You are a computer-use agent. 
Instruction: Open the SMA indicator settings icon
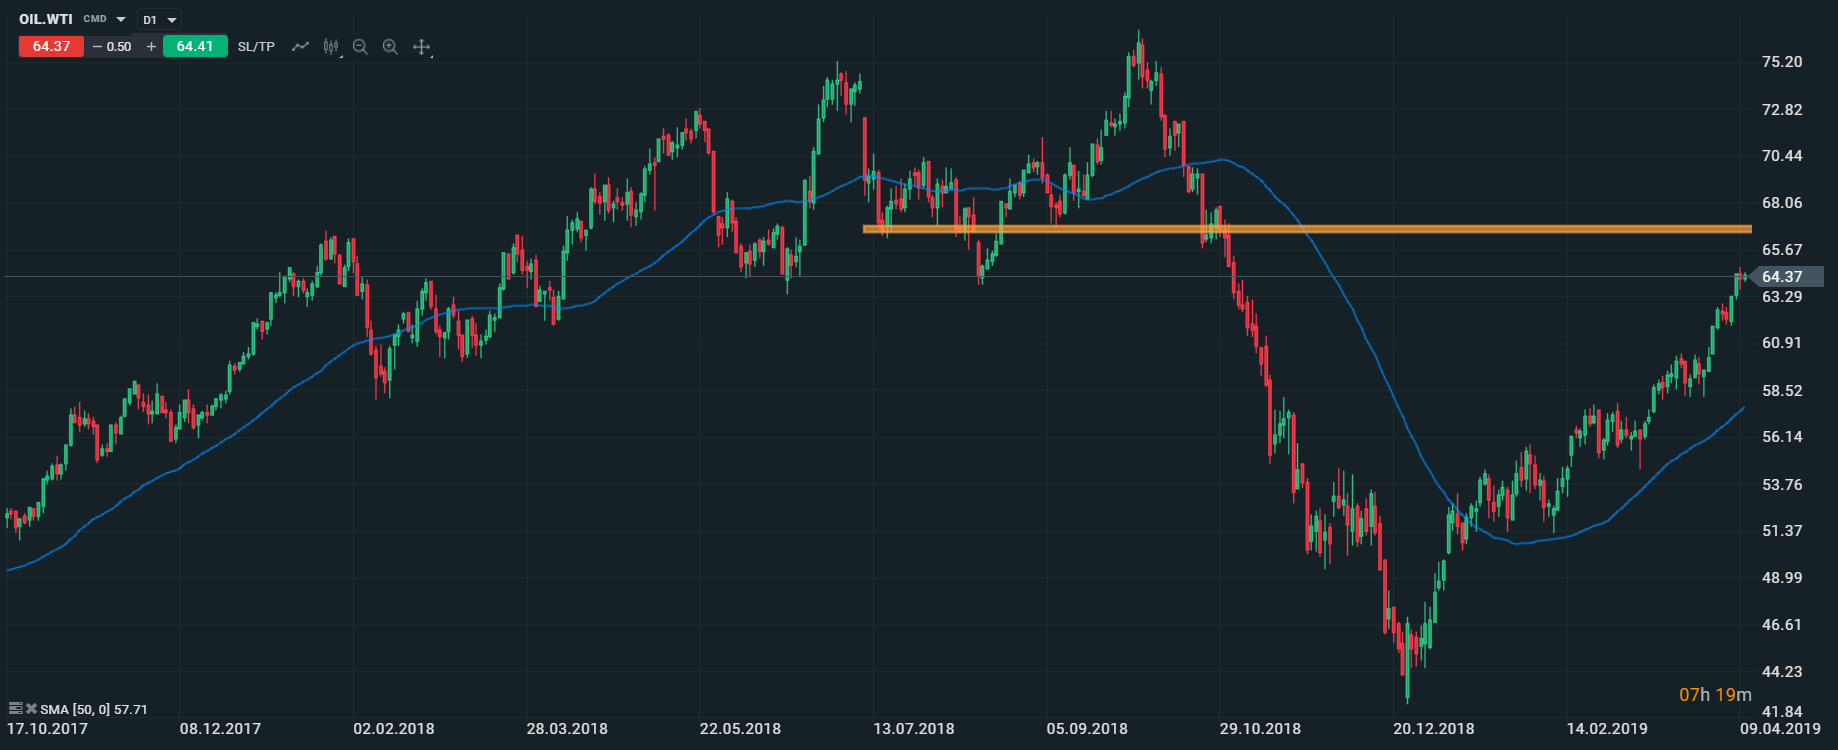(15, 709)
